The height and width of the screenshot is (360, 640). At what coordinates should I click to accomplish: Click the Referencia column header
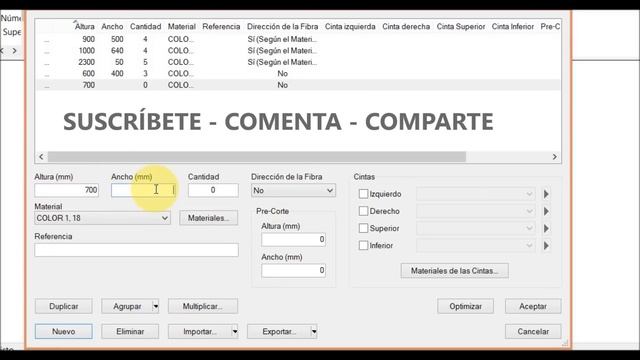[221, 27]
